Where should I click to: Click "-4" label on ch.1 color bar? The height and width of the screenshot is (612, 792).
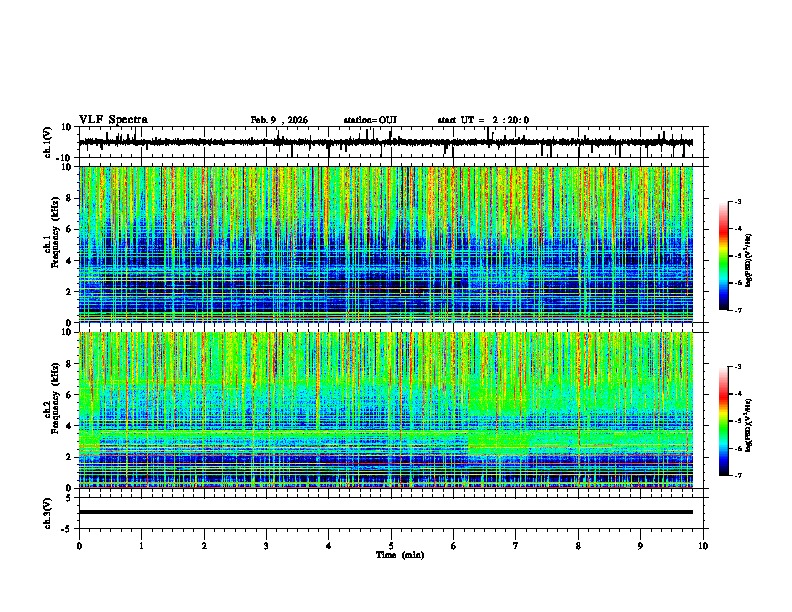click(738, 229)
